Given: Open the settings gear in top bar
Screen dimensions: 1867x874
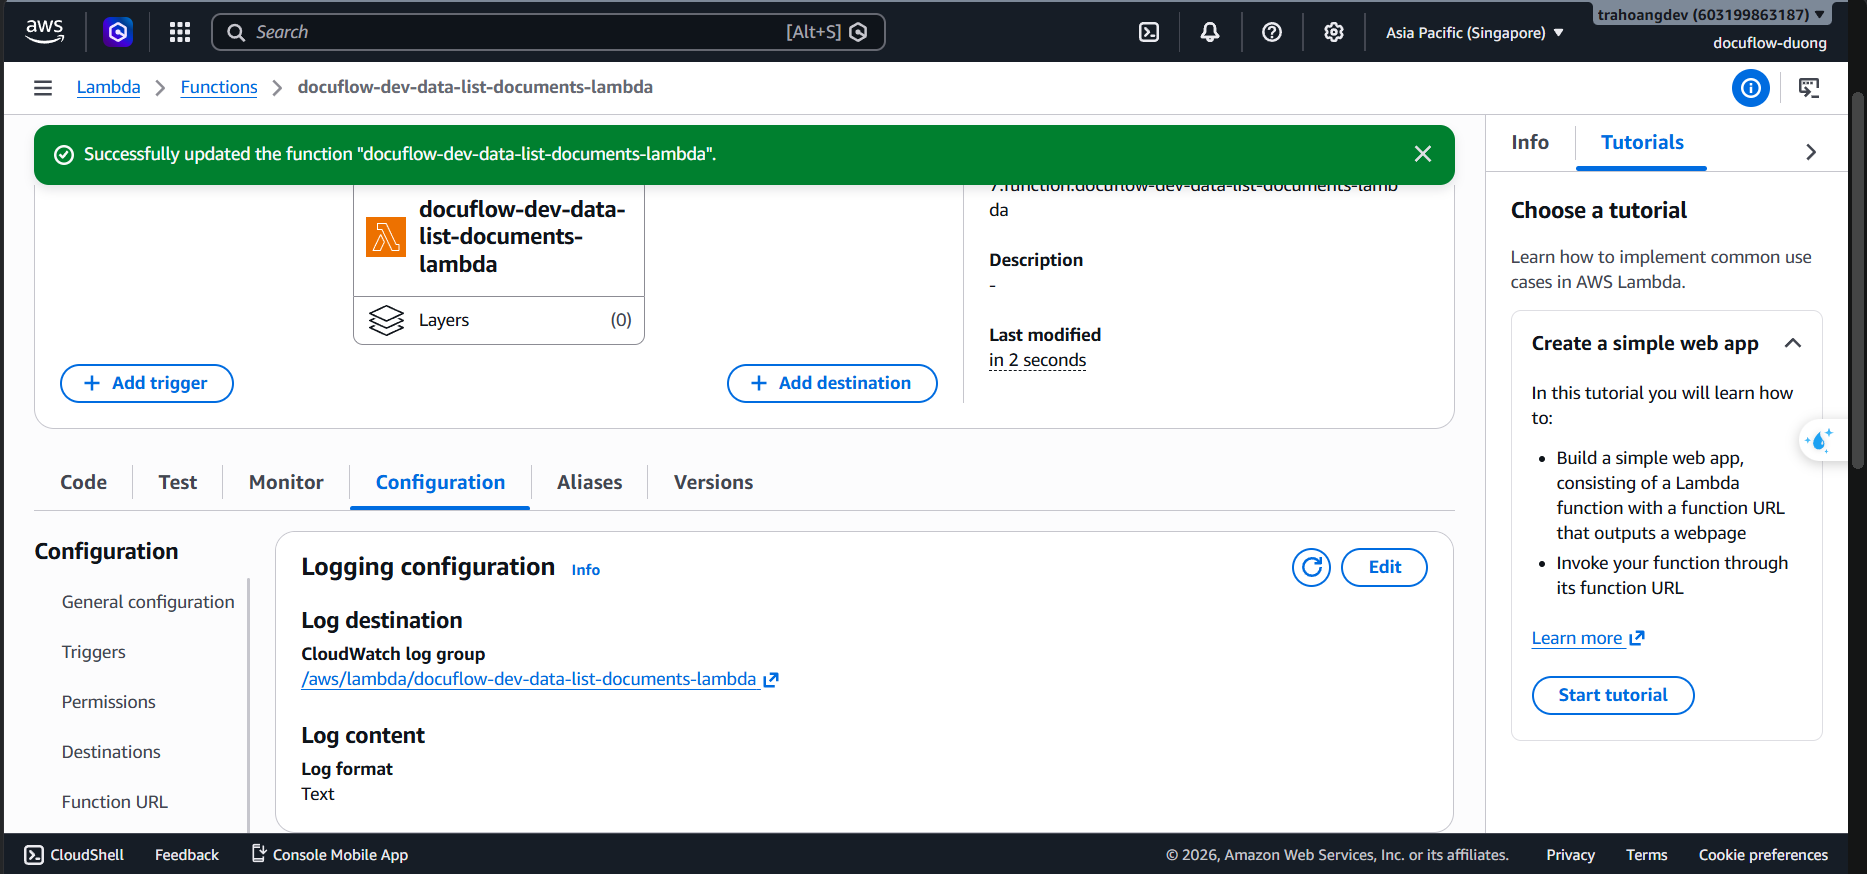Looking at the screenshot, I should [x=1334, y=32].
